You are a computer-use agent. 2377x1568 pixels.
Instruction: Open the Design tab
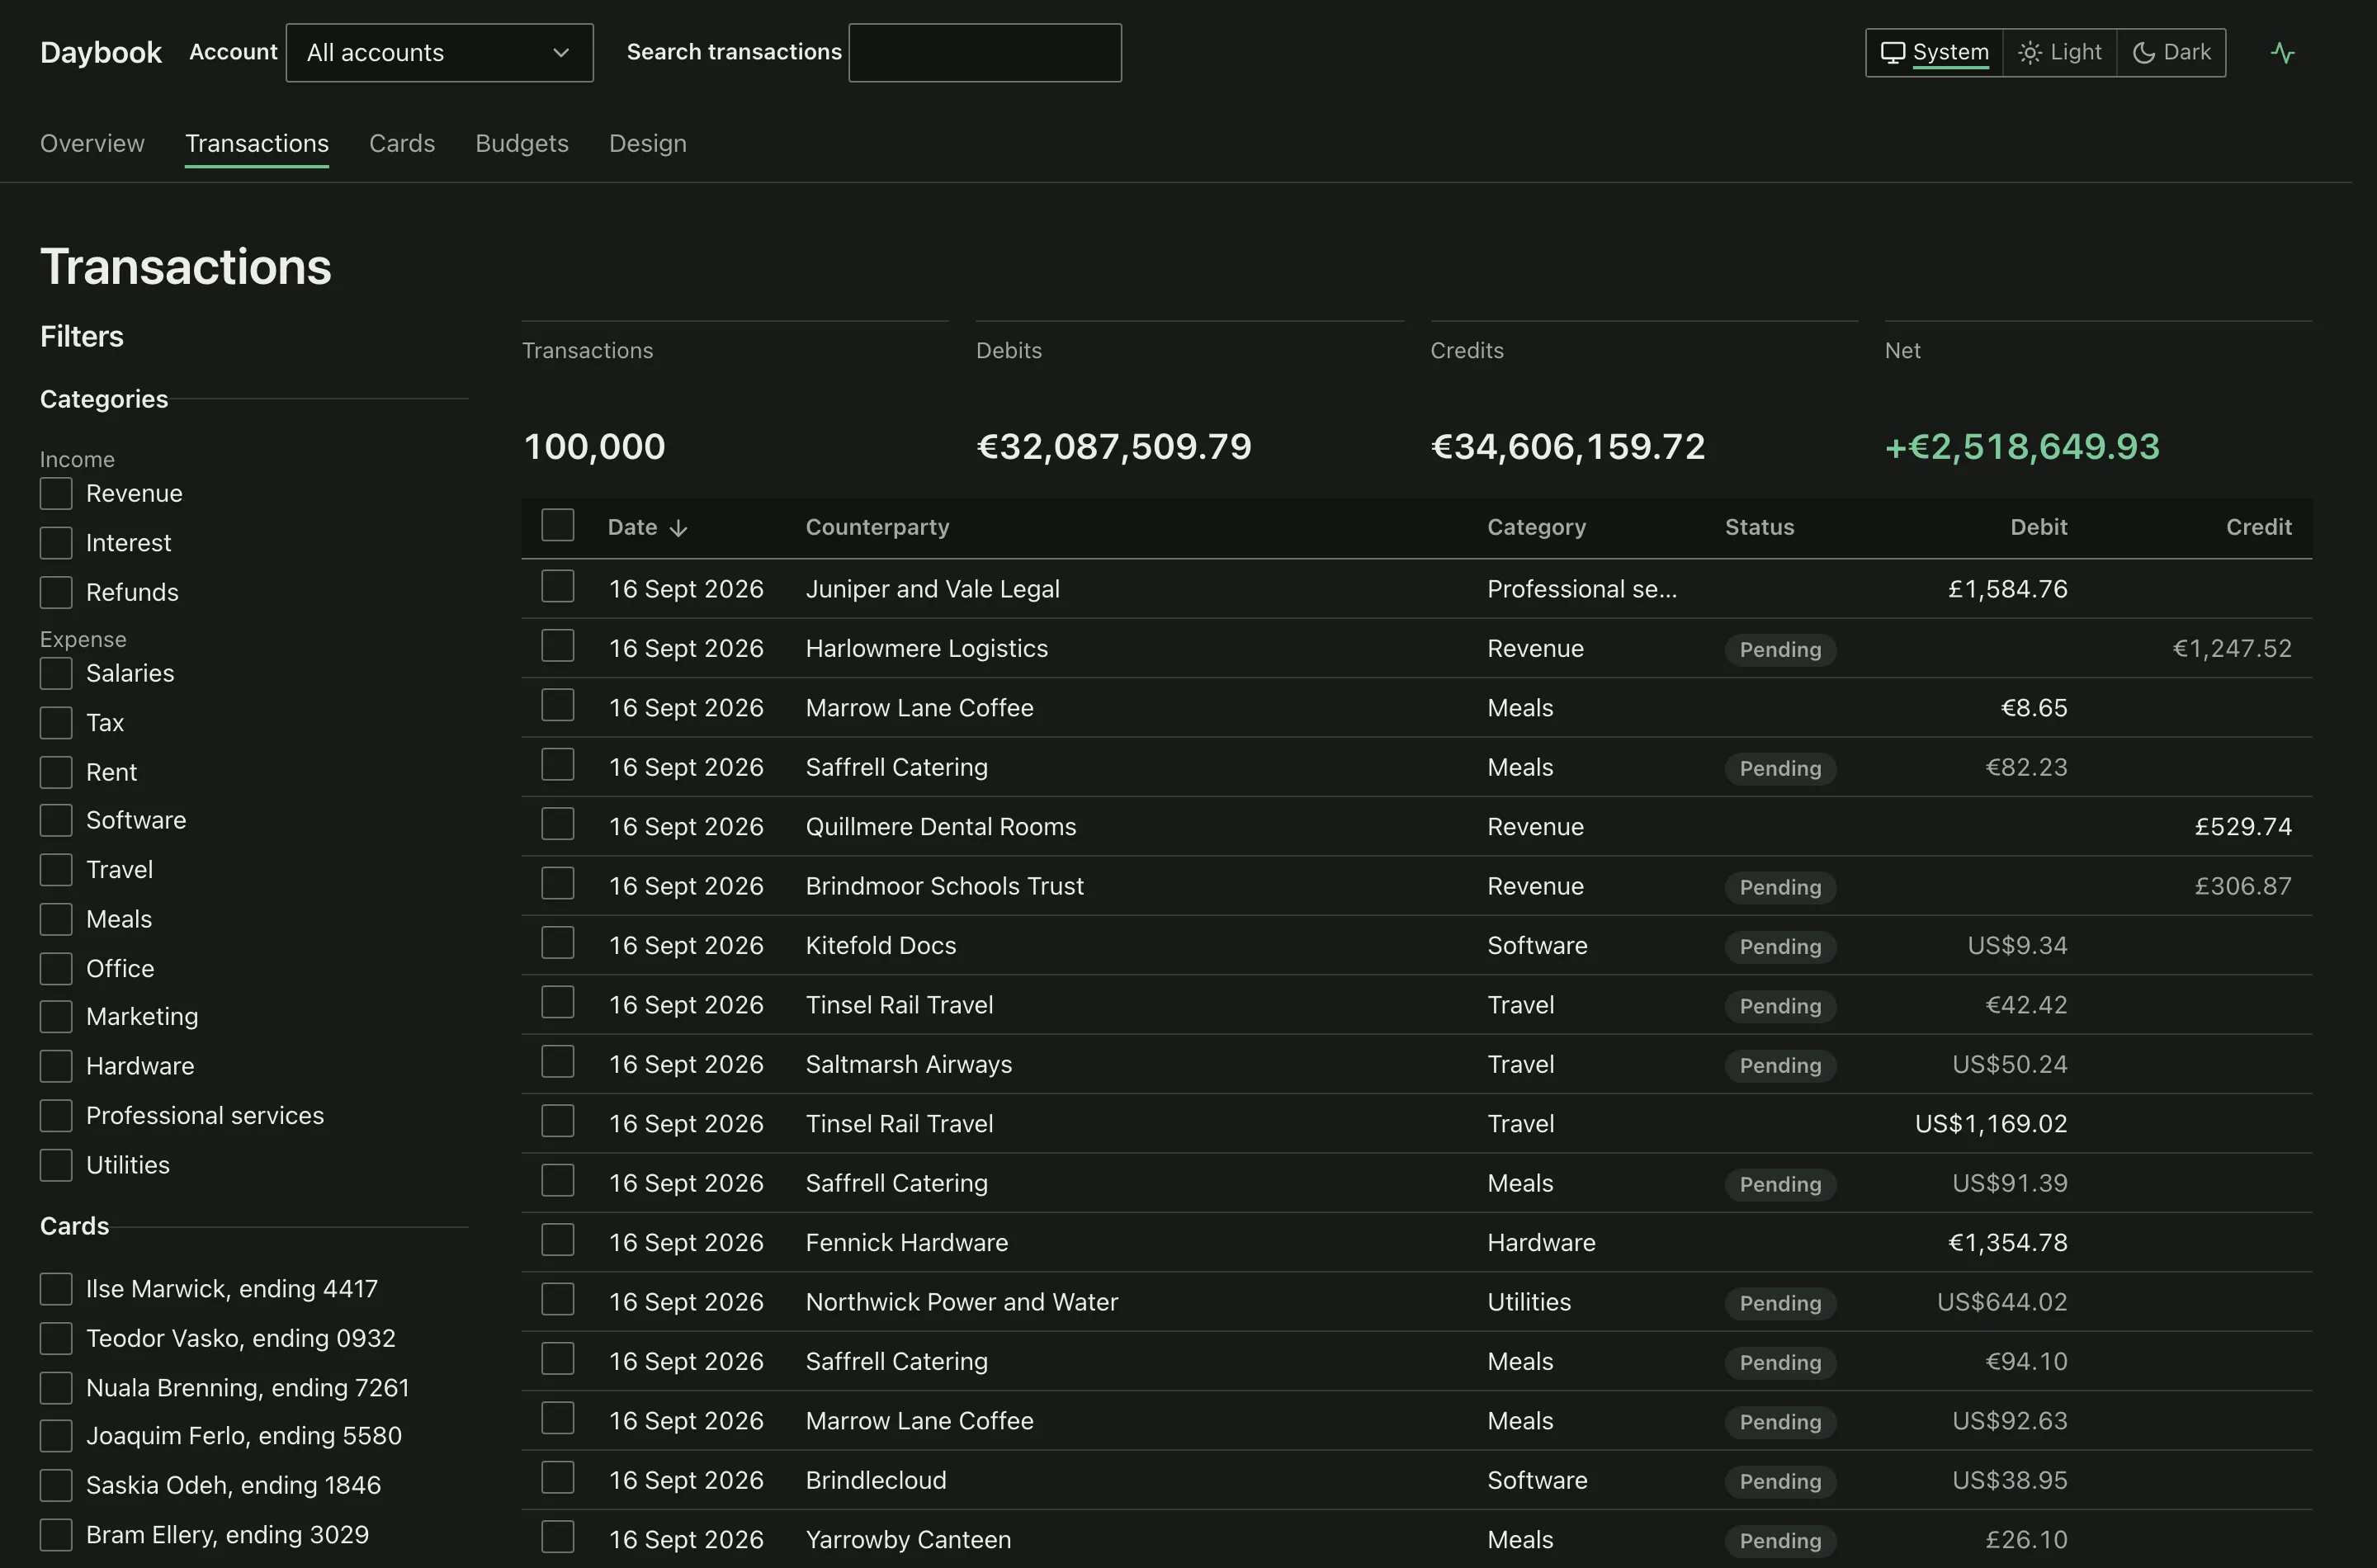[648, 144]
